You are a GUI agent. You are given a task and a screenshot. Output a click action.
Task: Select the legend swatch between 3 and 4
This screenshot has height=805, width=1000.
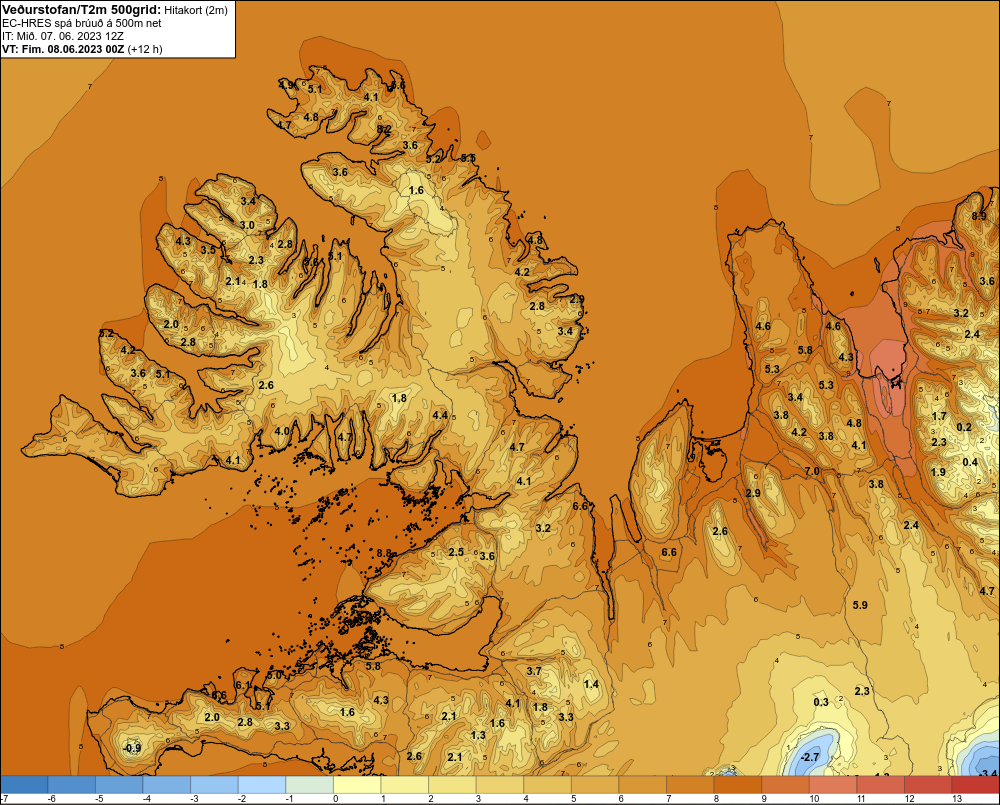click(500, 785)
